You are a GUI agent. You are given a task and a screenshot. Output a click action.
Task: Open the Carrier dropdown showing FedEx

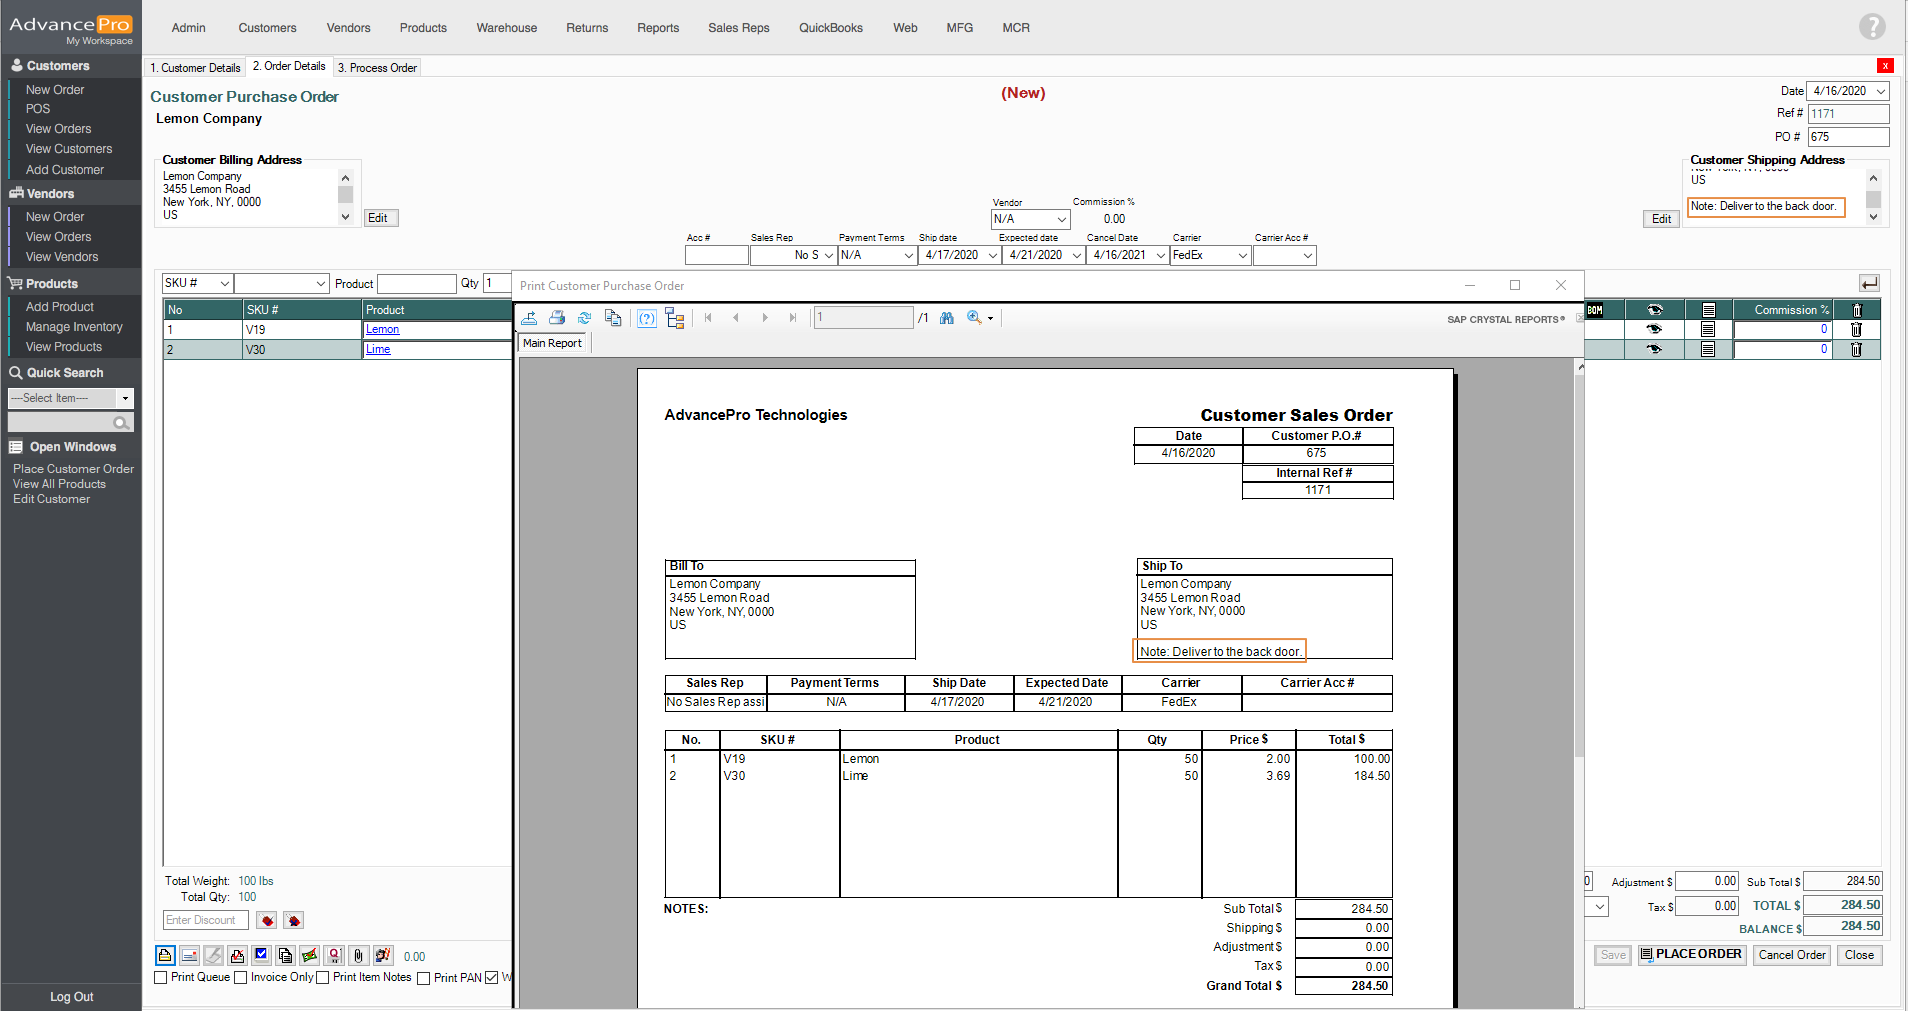point(1242,256)
